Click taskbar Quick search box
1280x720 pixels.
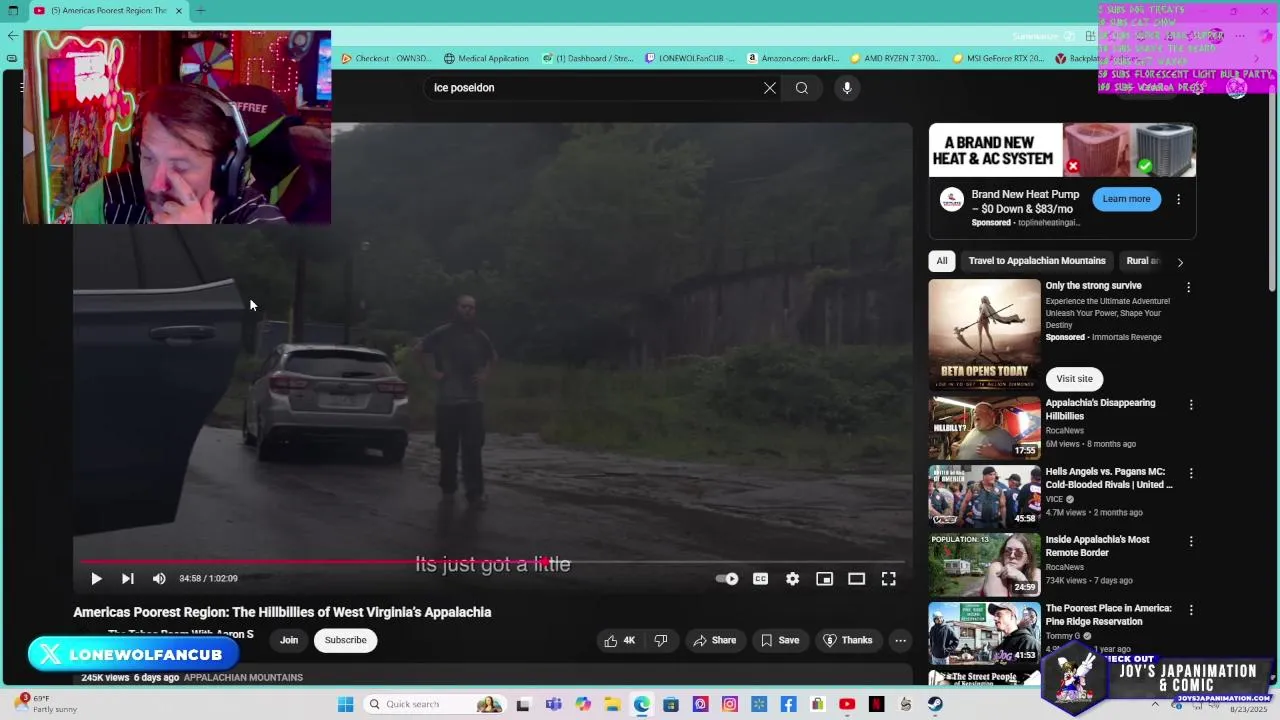[x=434, y=704]
